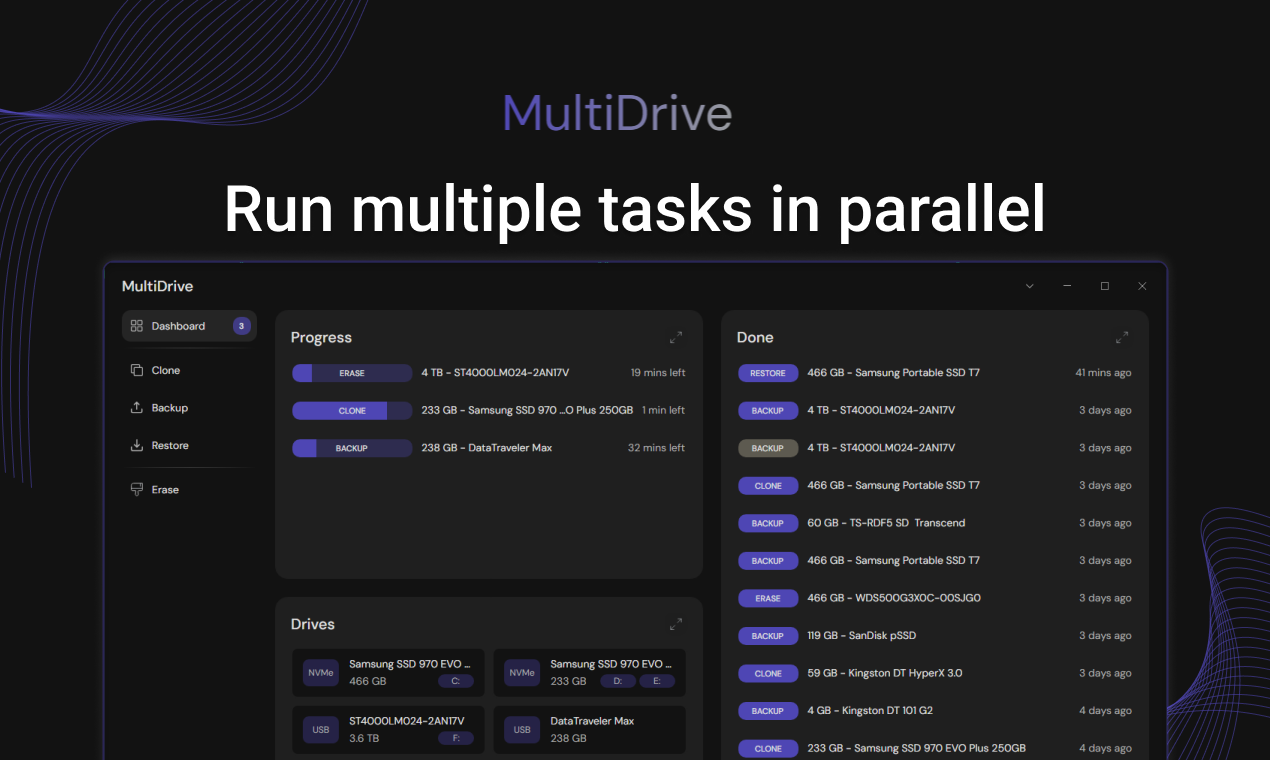The width and height of the screenshot is (1270, 760).
Task: Open the Erase tool in the sidebar
Action: pos(163,489)
